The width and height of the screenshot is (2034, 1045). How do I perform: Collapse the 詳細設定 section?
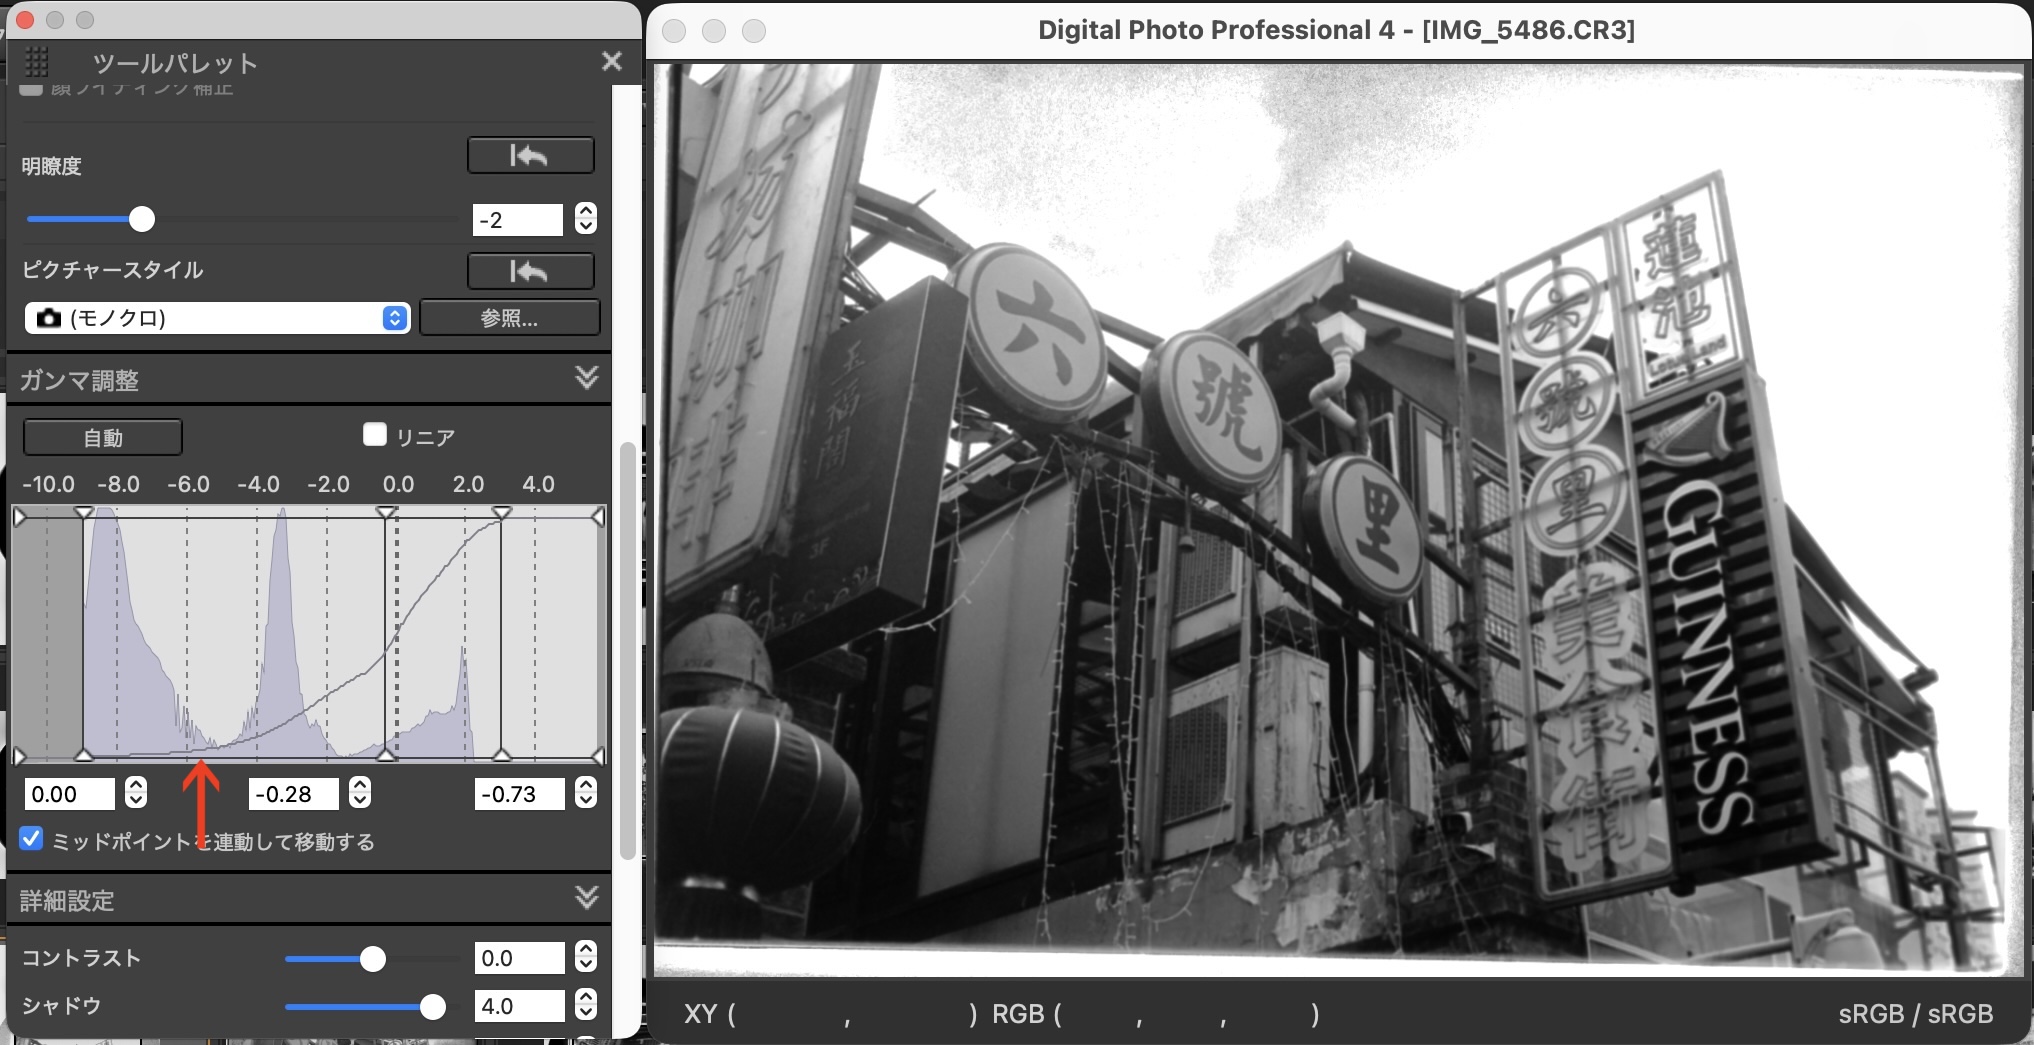tap(587, 898)
